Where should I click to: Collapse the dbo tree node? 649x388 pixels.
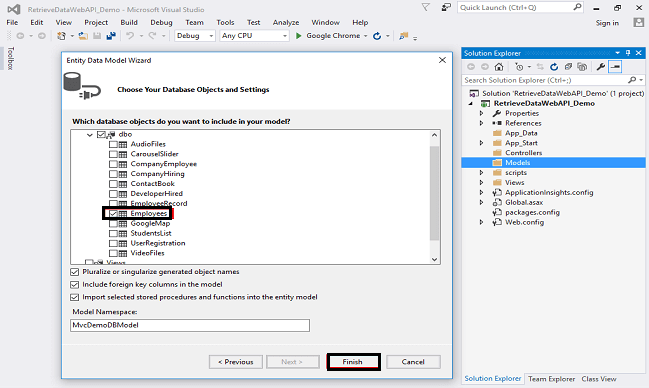point(89,135)
